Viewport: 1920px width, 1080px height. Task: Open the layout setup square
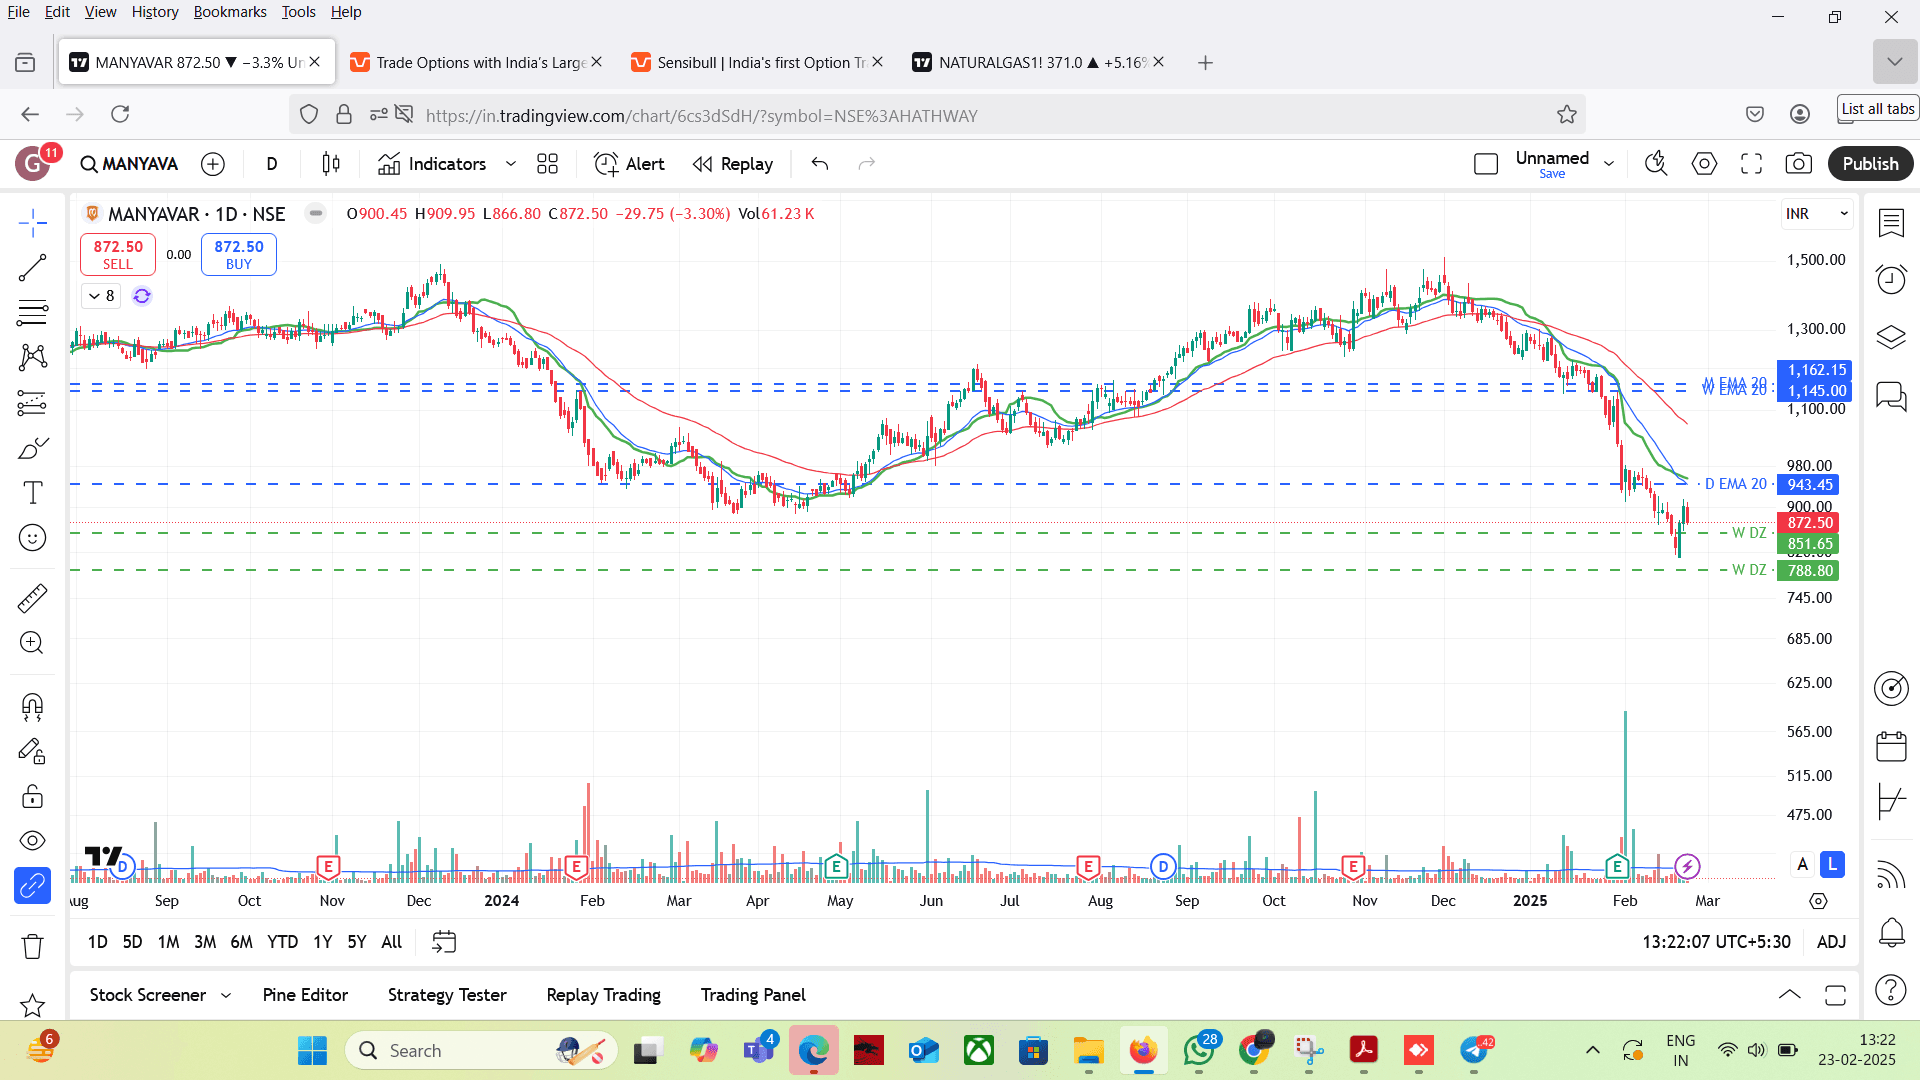1486,164
